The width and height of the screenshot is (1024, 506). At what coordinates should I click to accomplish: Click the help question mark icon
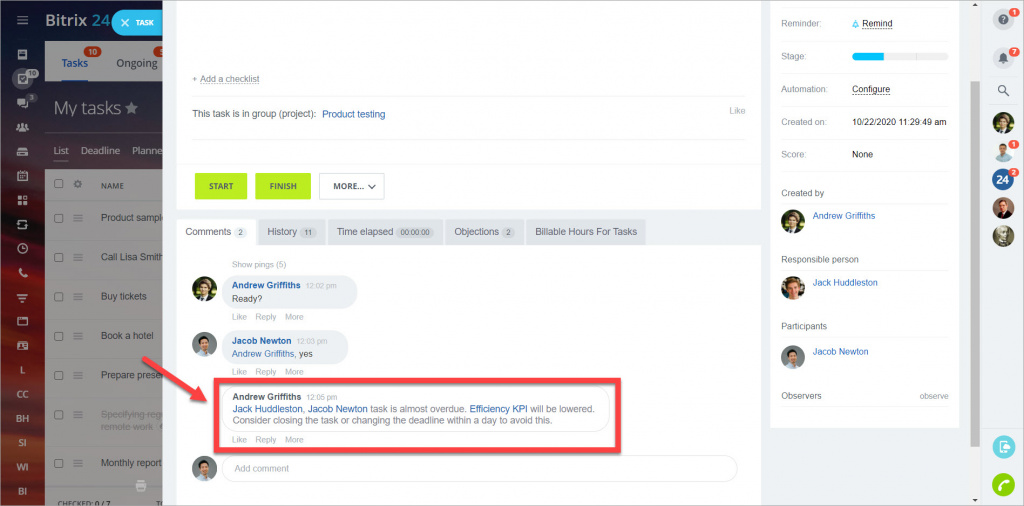[1002, 20]
